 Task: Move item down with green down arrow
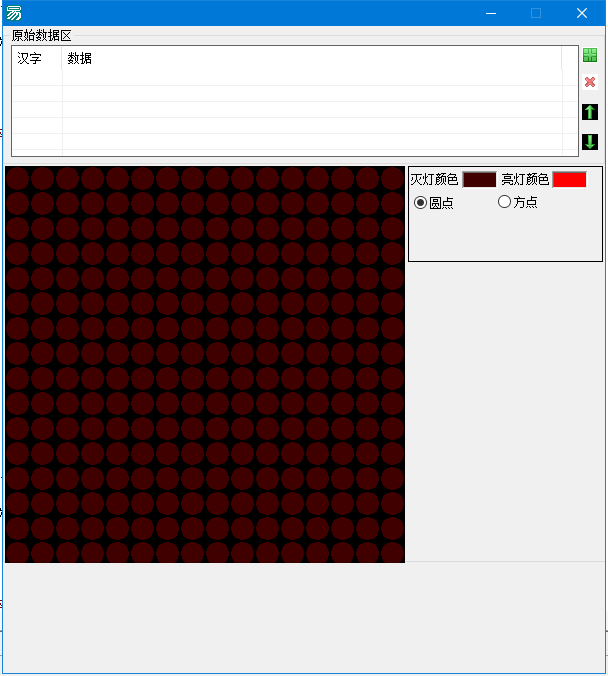(x=590, y=141)
